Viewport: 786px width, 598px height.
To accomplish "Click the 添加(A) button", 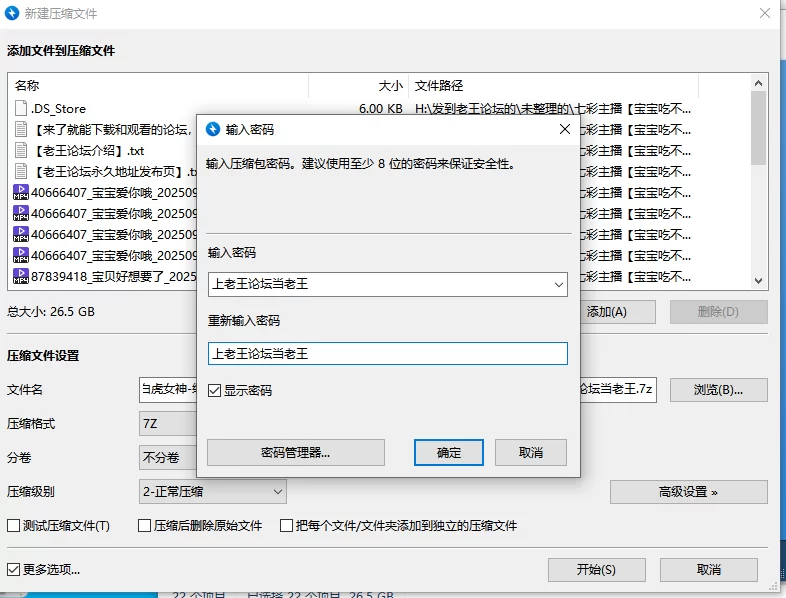I will (618, 312).
